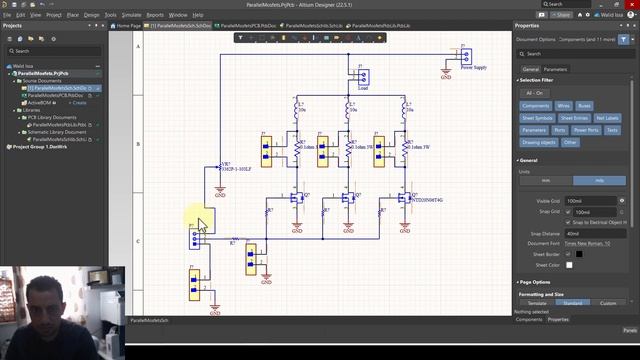
Task: Click the comment icon next to Share
Action: 541,15
